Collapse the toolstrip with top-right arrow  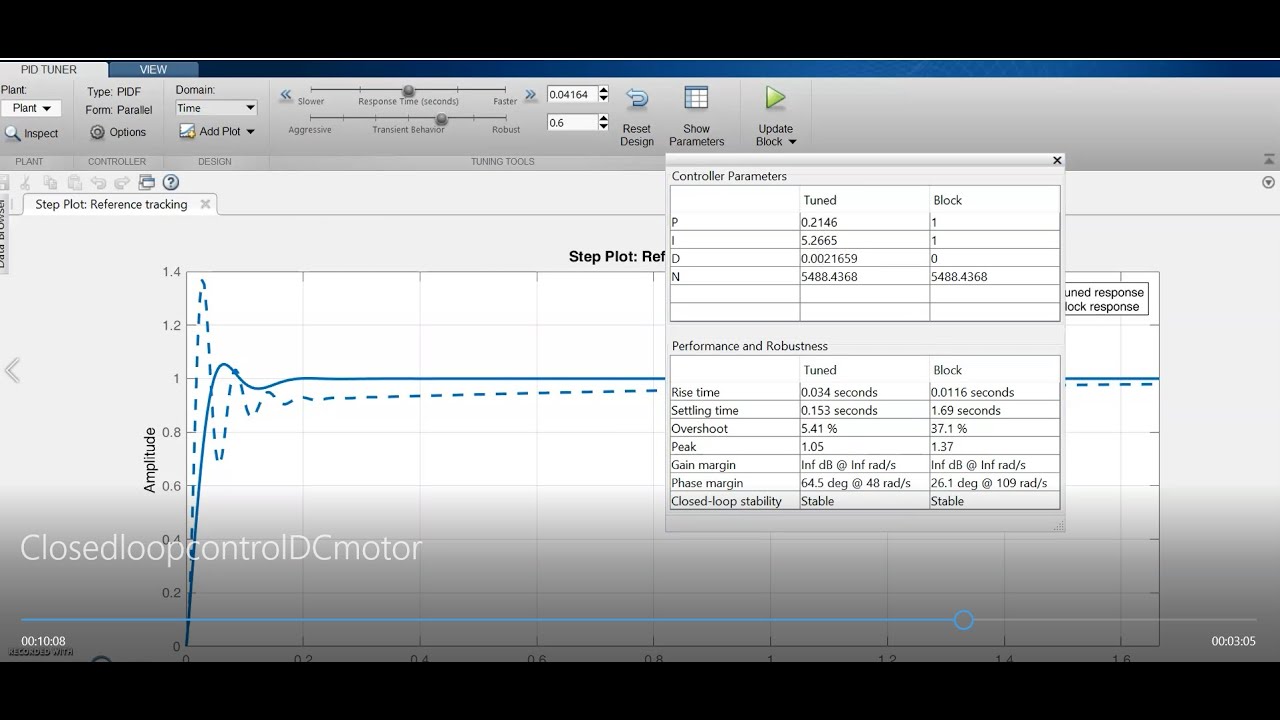click(x=1269, y=160)
